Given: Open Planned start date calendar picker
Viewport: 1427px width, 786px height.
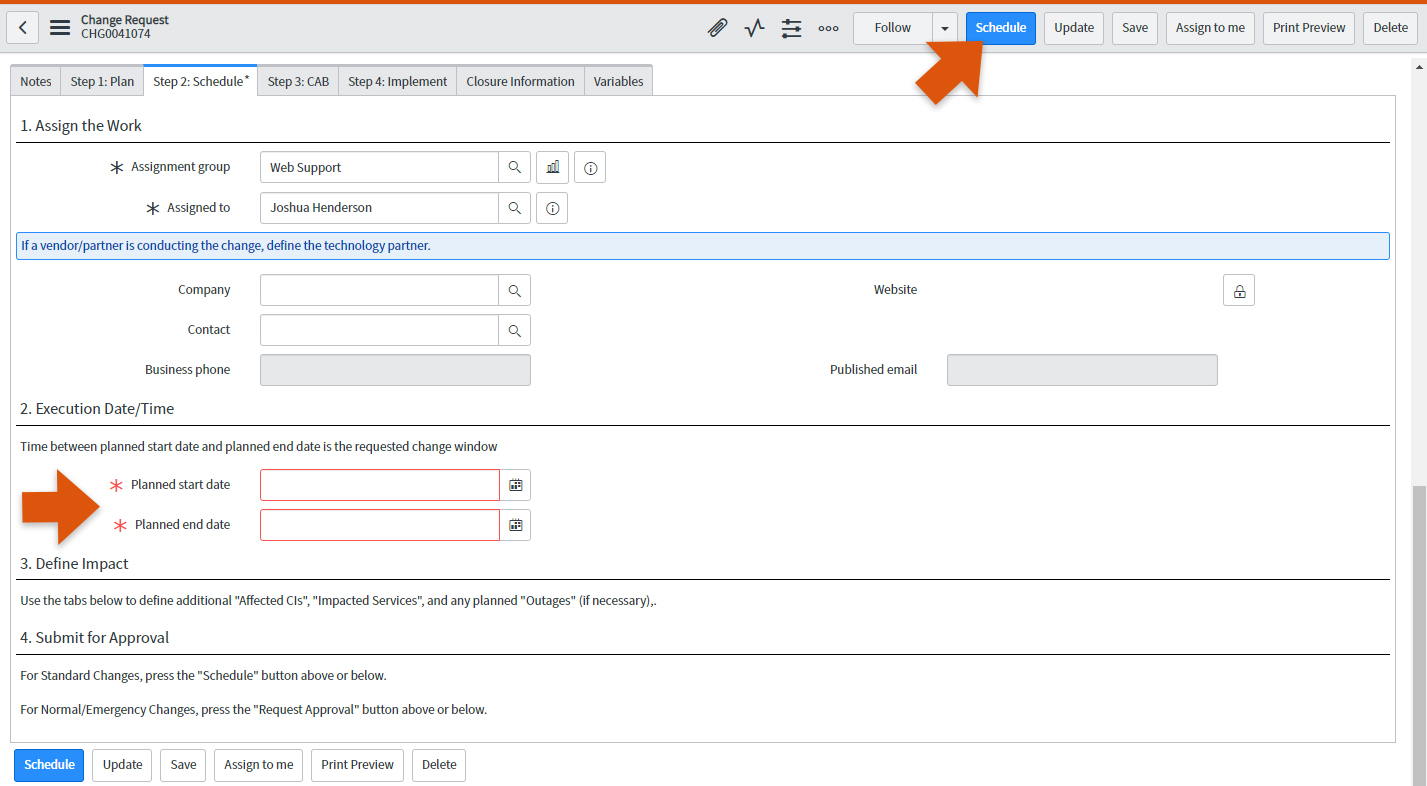Looking at the screenshot, I should coord(515,485).
